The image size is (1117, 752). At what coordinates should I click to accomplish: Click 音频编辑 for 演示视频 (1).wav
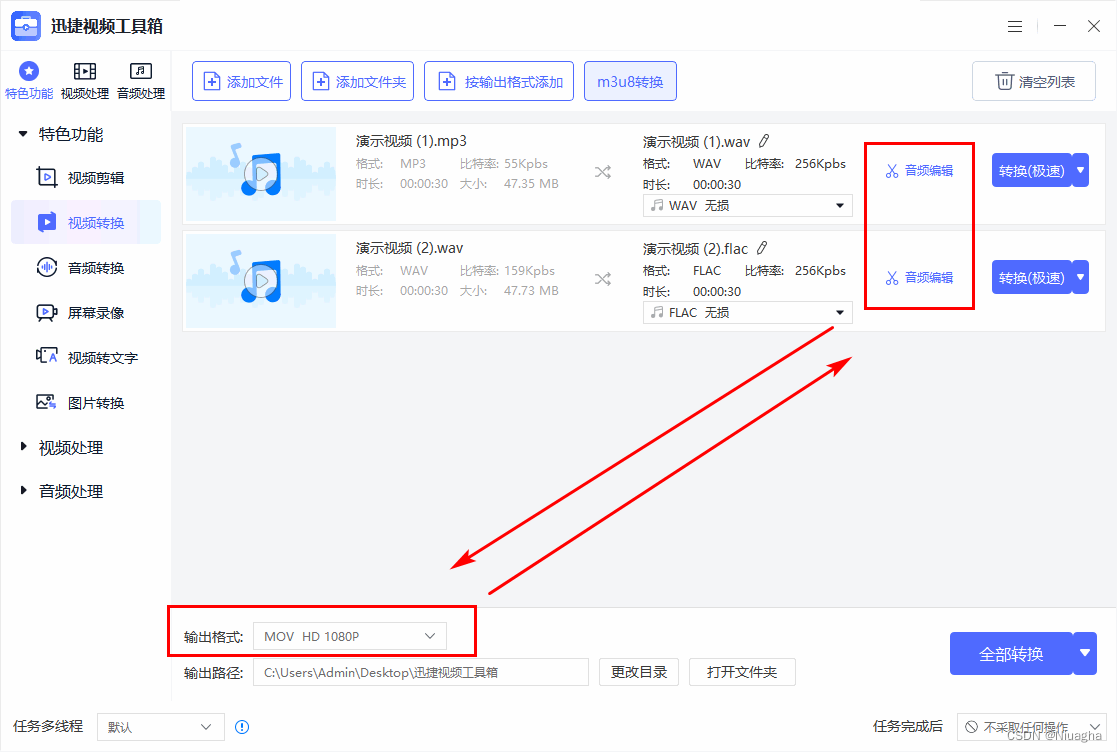pos(919,171)
